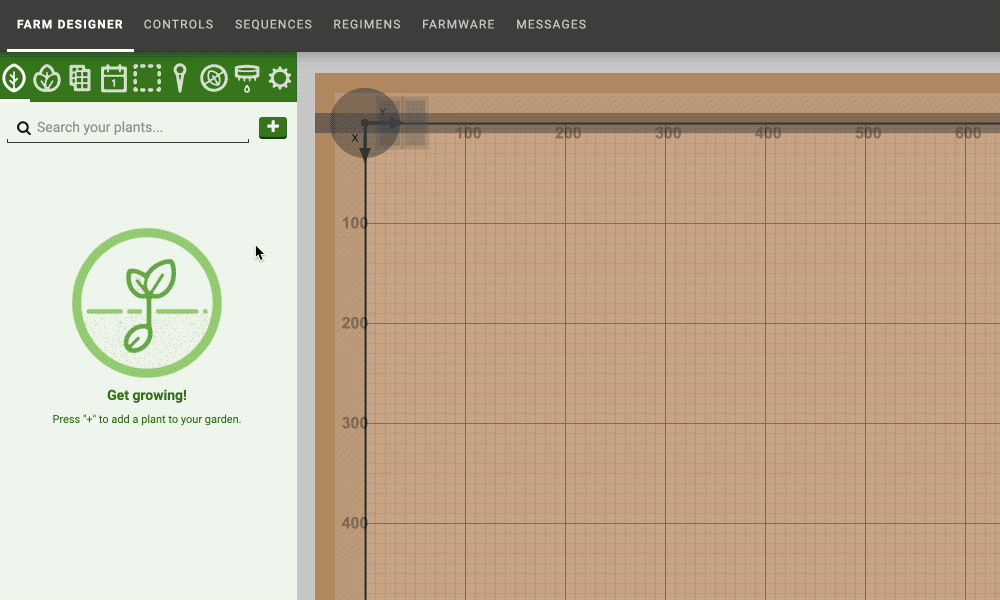The height and width of the screenshot is (600, 1000).
Task: Open the Events calendar icon
Action: tap(114, 78)
